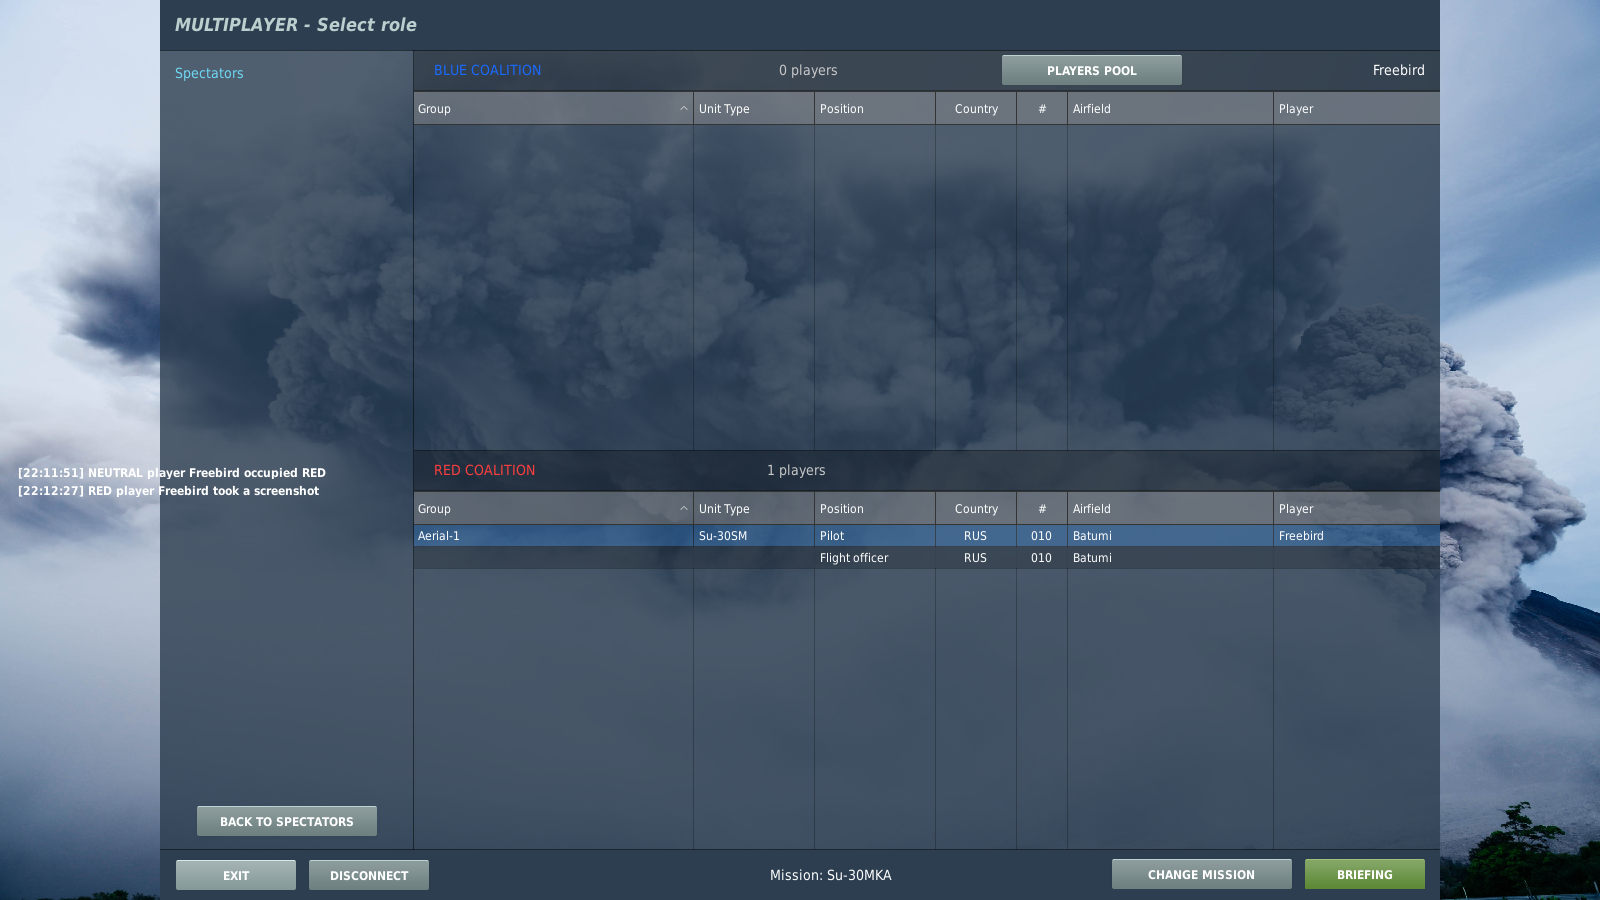Click Blue coalition Country column header

pos(976,108)
